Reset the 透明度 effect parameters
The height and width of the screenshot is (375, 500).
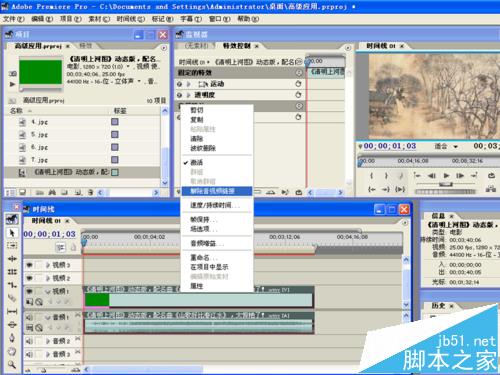pos(298,95)
